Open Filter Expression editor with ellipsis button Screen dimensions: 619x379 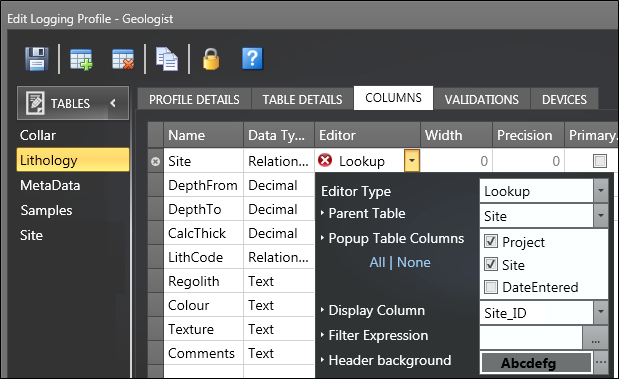(595, 338)
